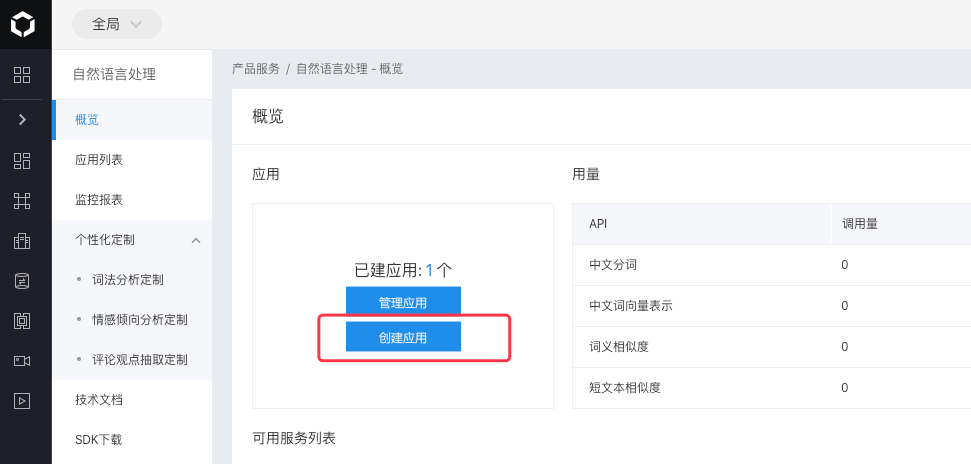Screen dimensions: 971x464
Task: Open the four-squares product grid icon
Action: click(22, 75)
